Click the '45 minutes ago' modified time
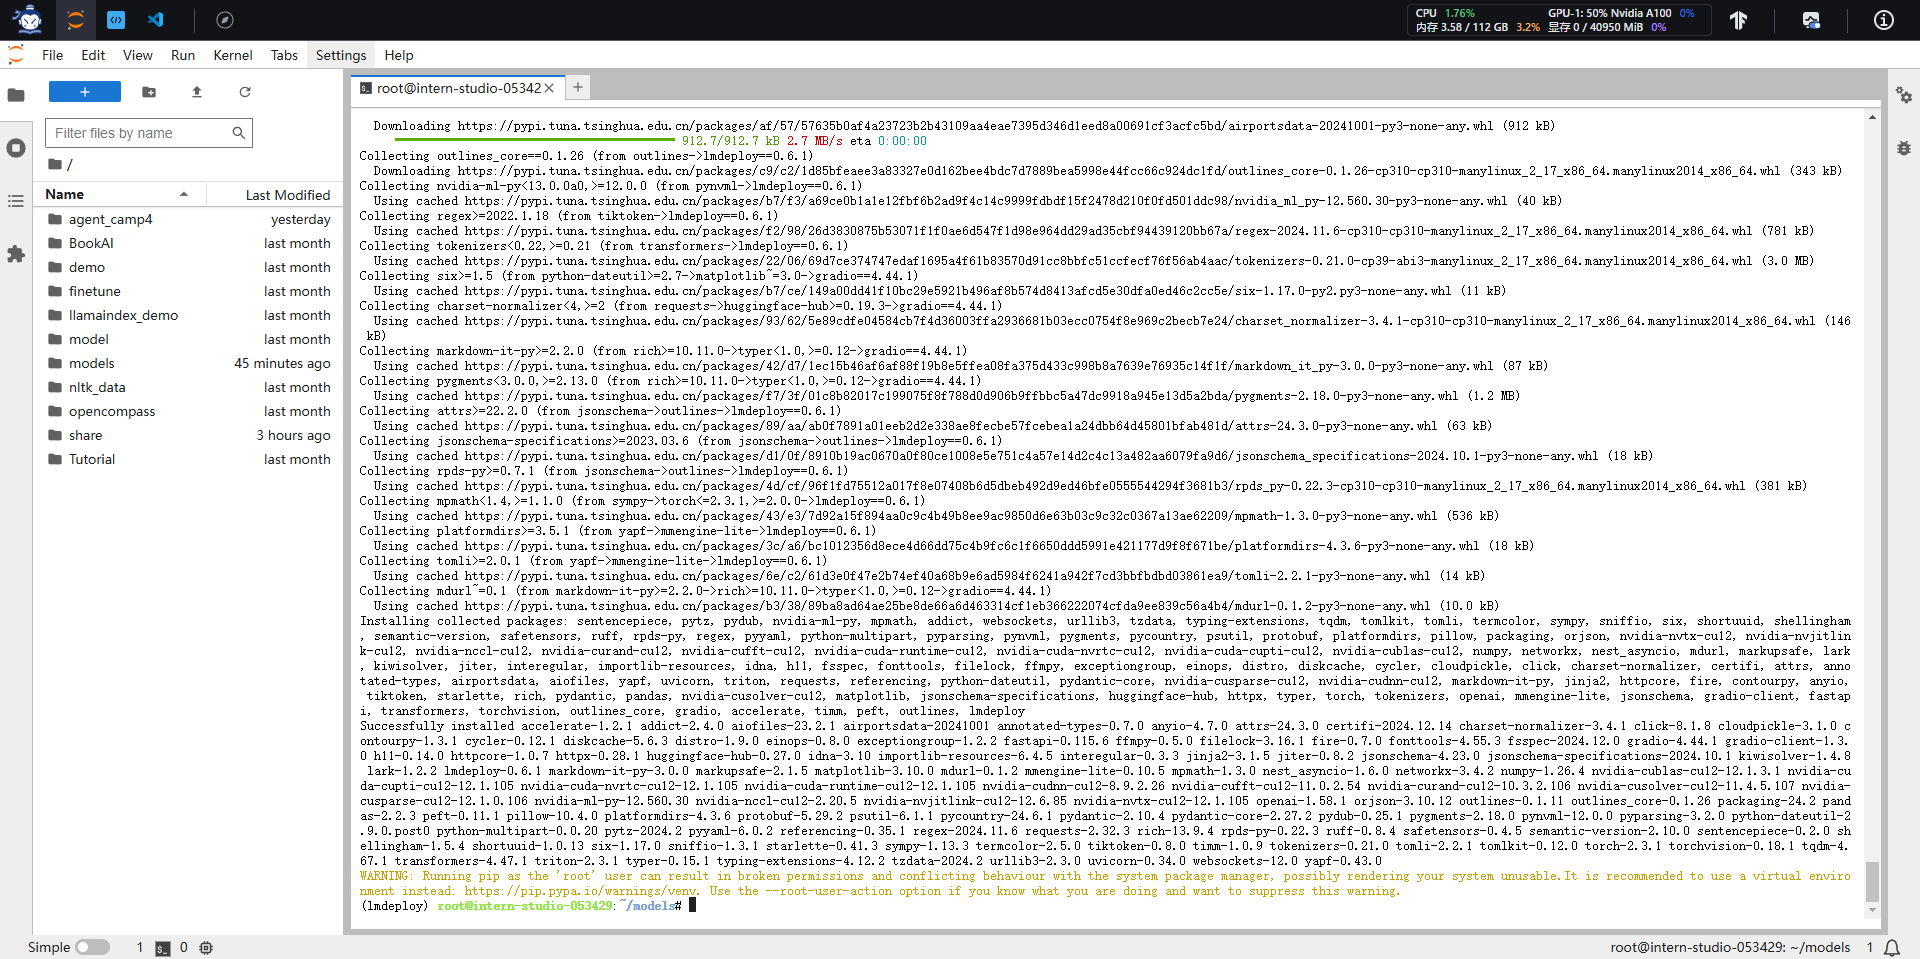This screenshot has width=1920, height=959. click(282, 363)
